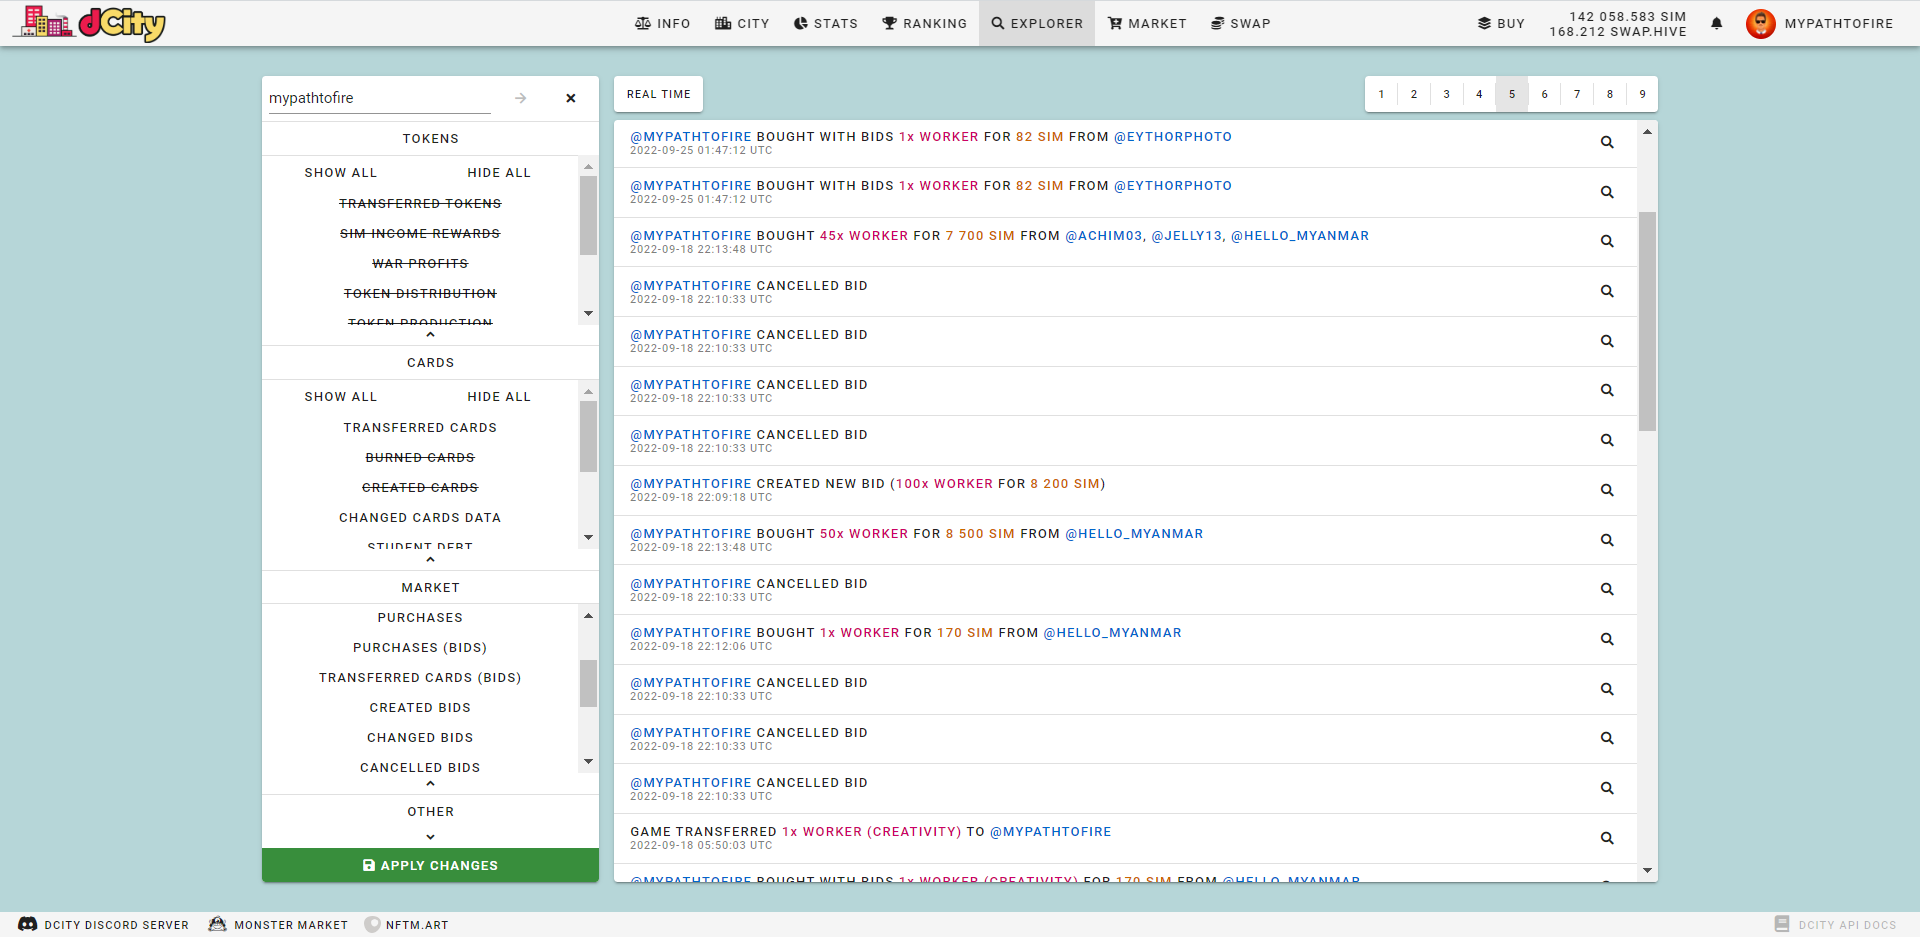Viewport: 1920px width, 937px height.
Task: Open the notifications bell
Action: pos(1716,24)
